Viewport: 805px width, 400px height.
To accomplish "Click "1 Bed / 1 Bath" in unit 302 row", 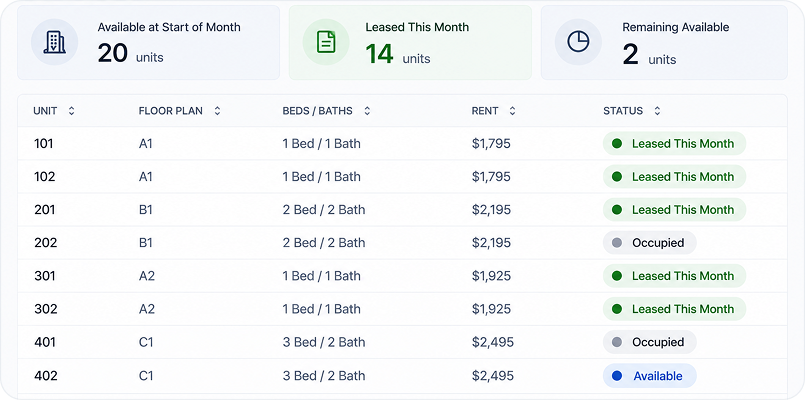I will coord(321,309).
